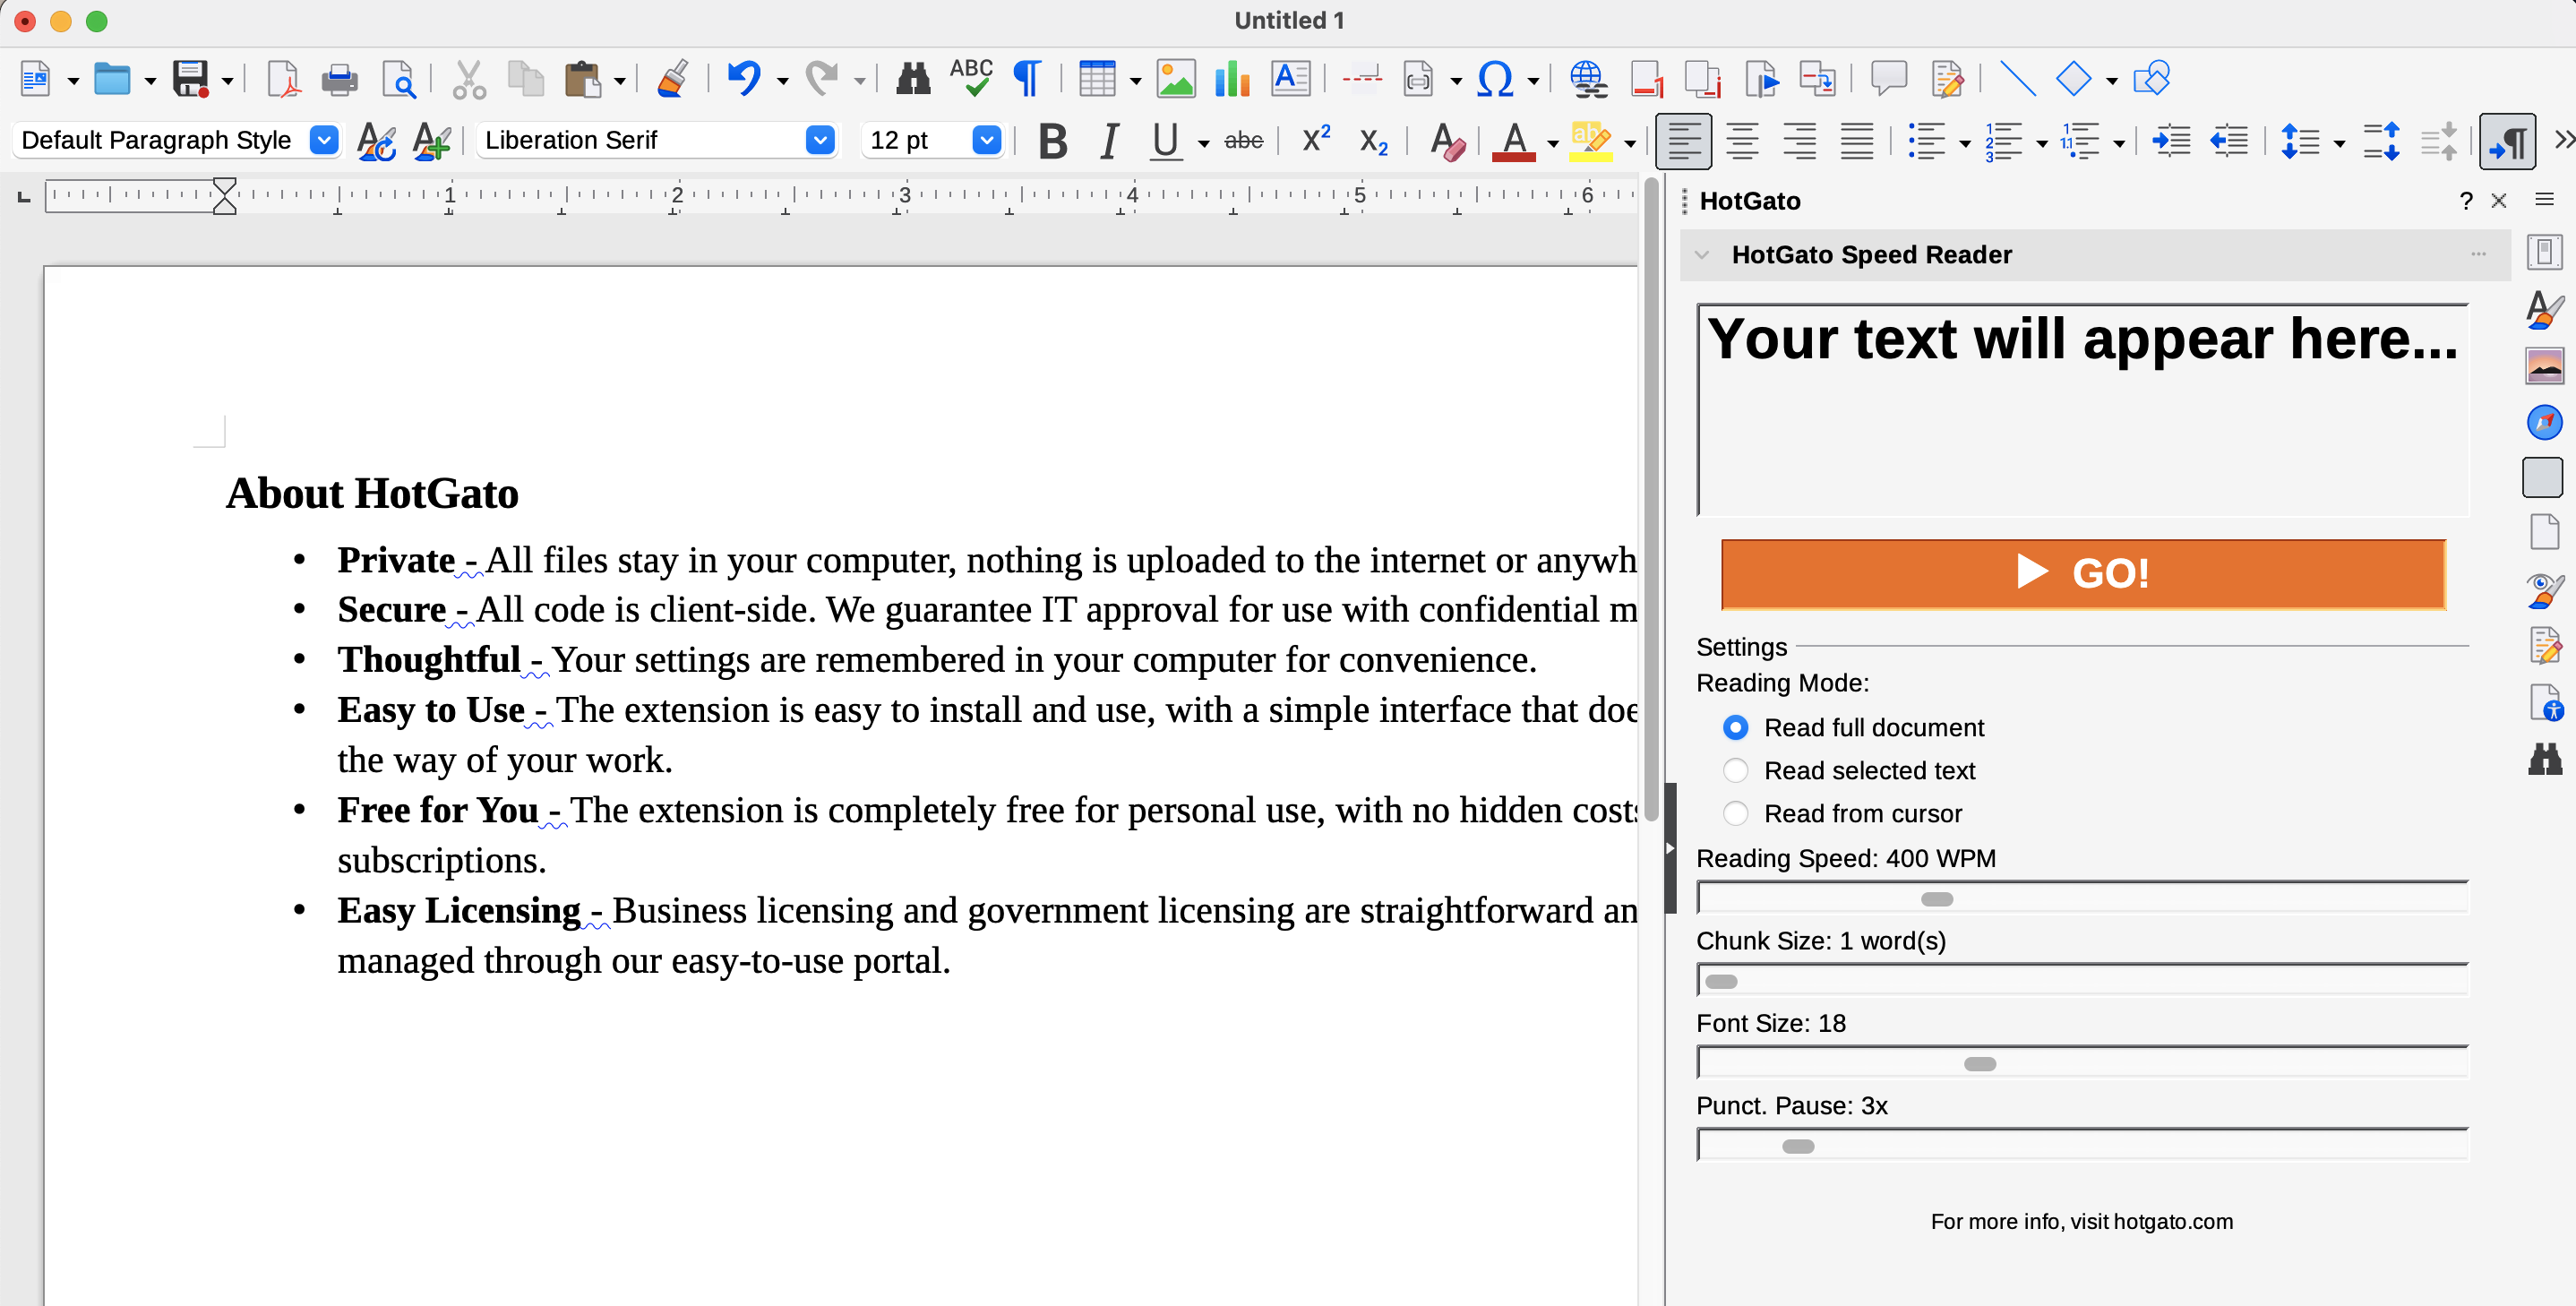Apply yellow highlighting color
This screenshot has height=1306, width=2576.
click(x=1591, y=141)
